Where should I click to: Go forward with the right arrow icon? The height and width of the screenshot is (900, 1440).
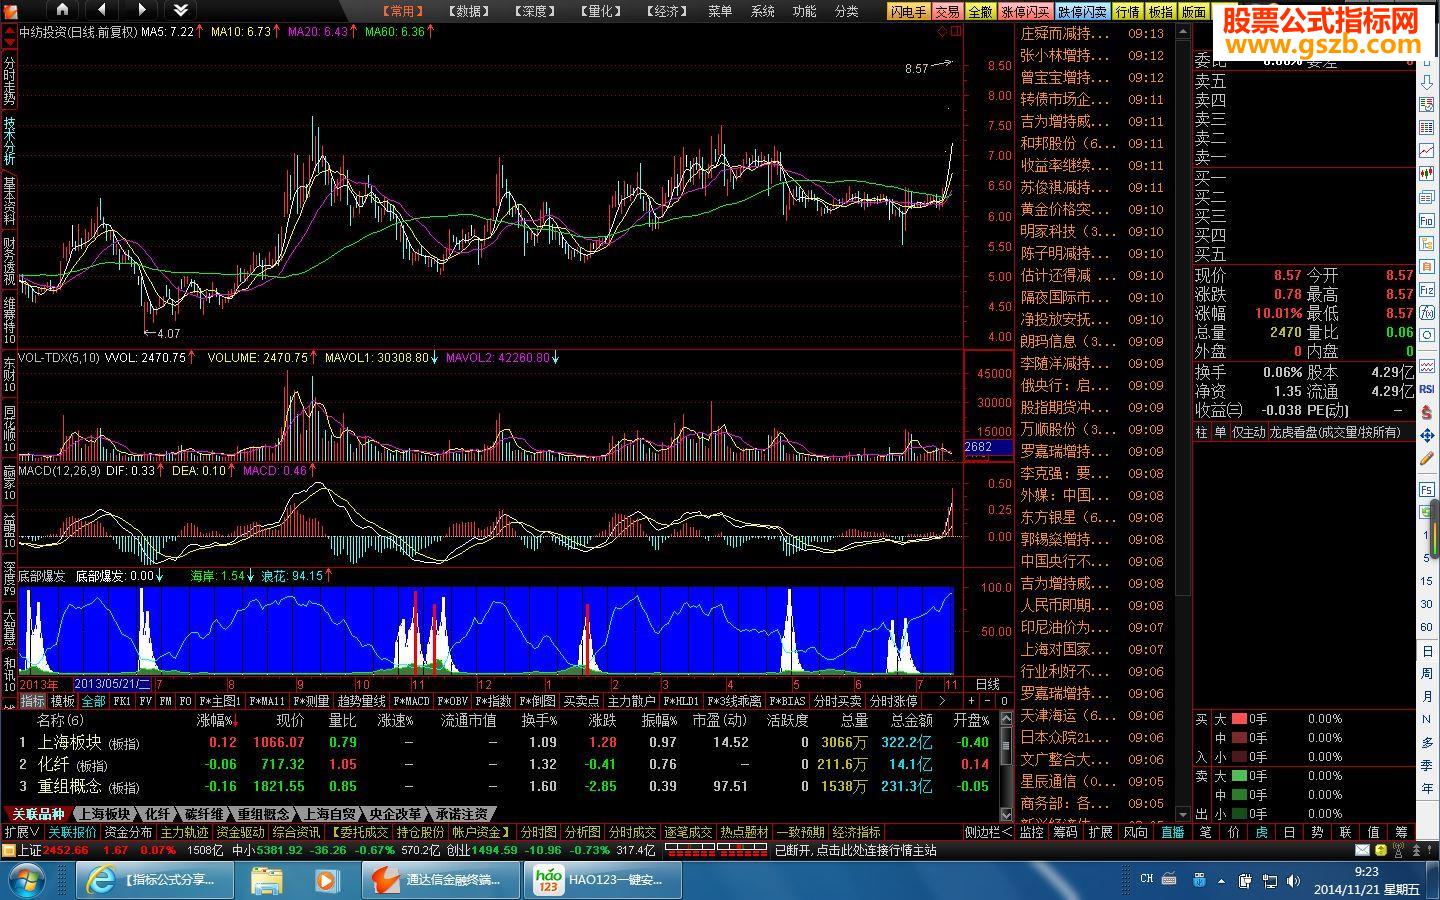[141, 10]
